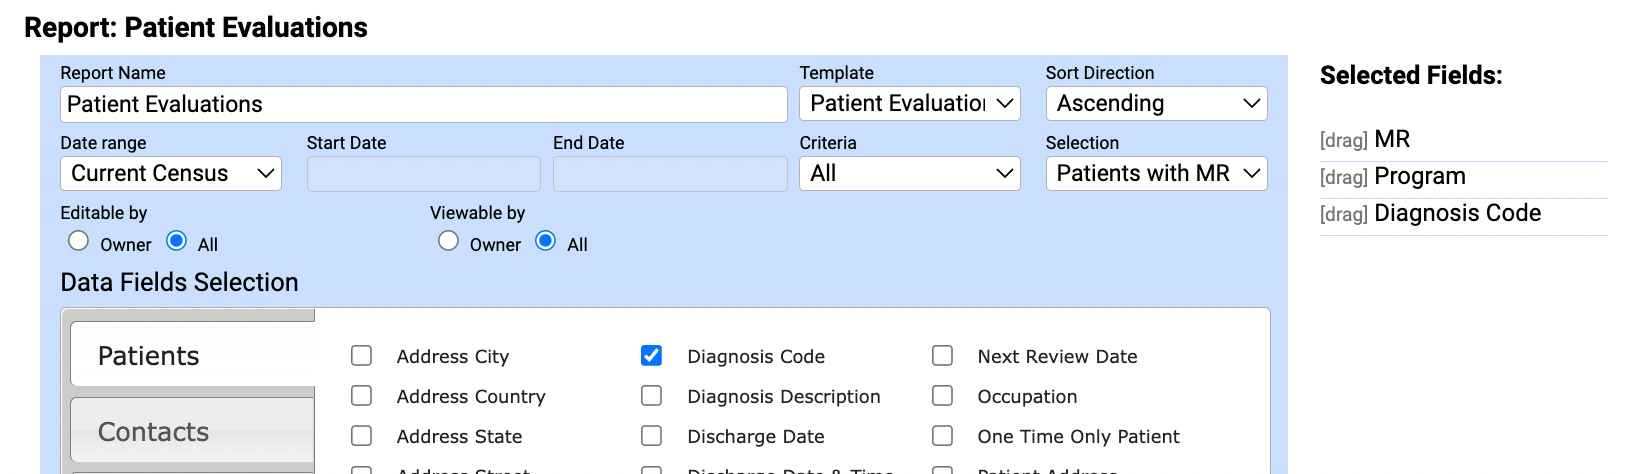This screenshot has width=1646, height=474.
Task: Check the Discharge Date checkbox
Action: click(x=651, y=436)
